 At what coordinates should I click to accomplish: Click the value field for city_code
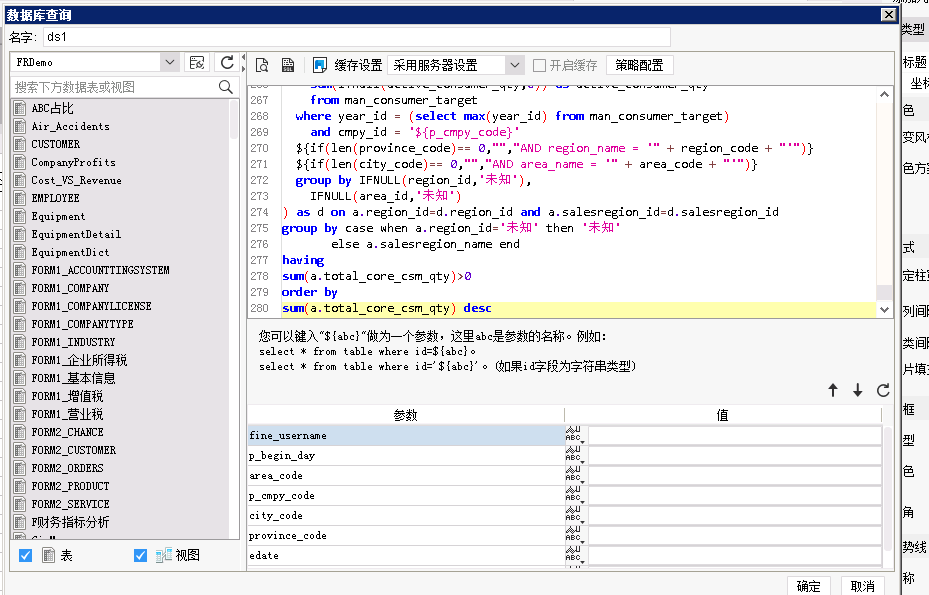tap(735, 516)
